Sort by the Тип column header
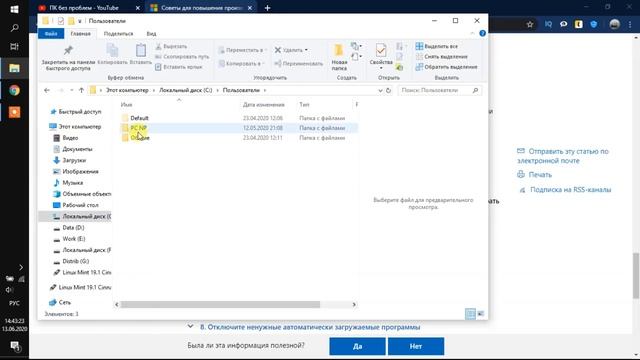640x360 pixels. [304, 105]
